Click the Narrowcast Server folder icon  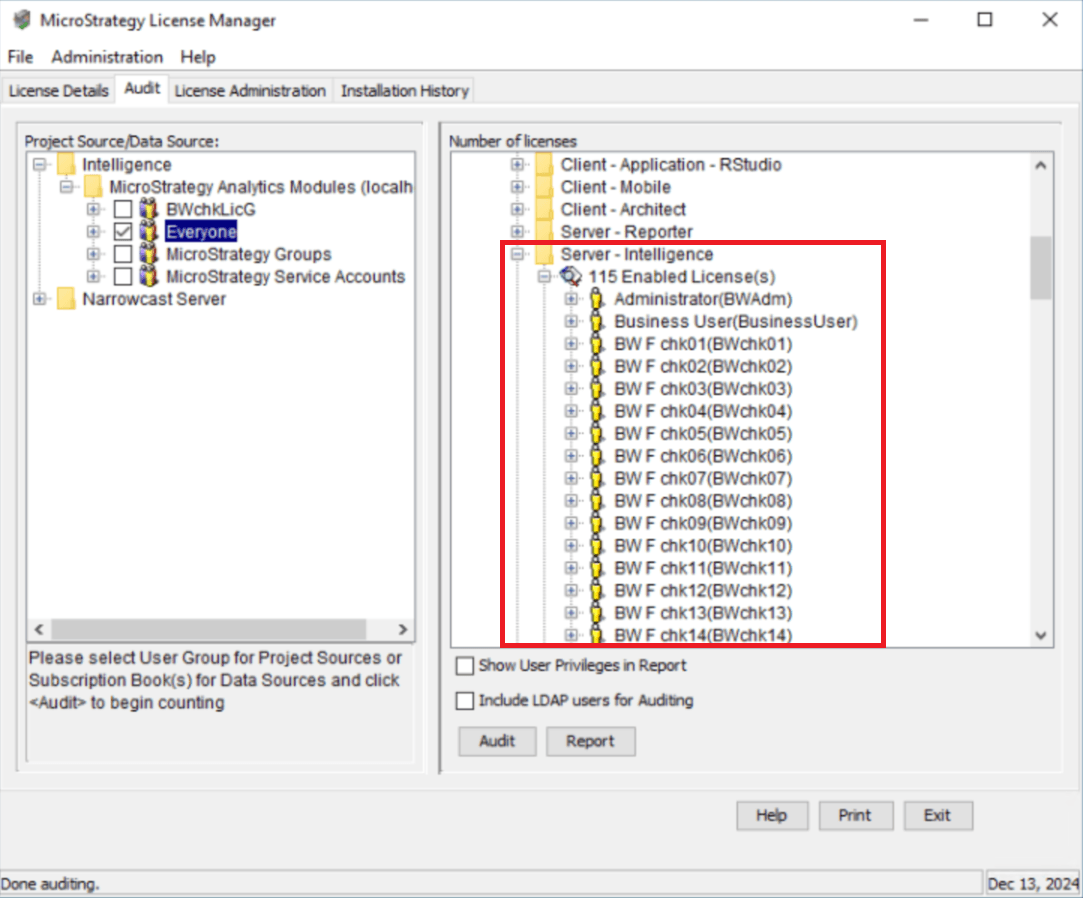[67, 299]
